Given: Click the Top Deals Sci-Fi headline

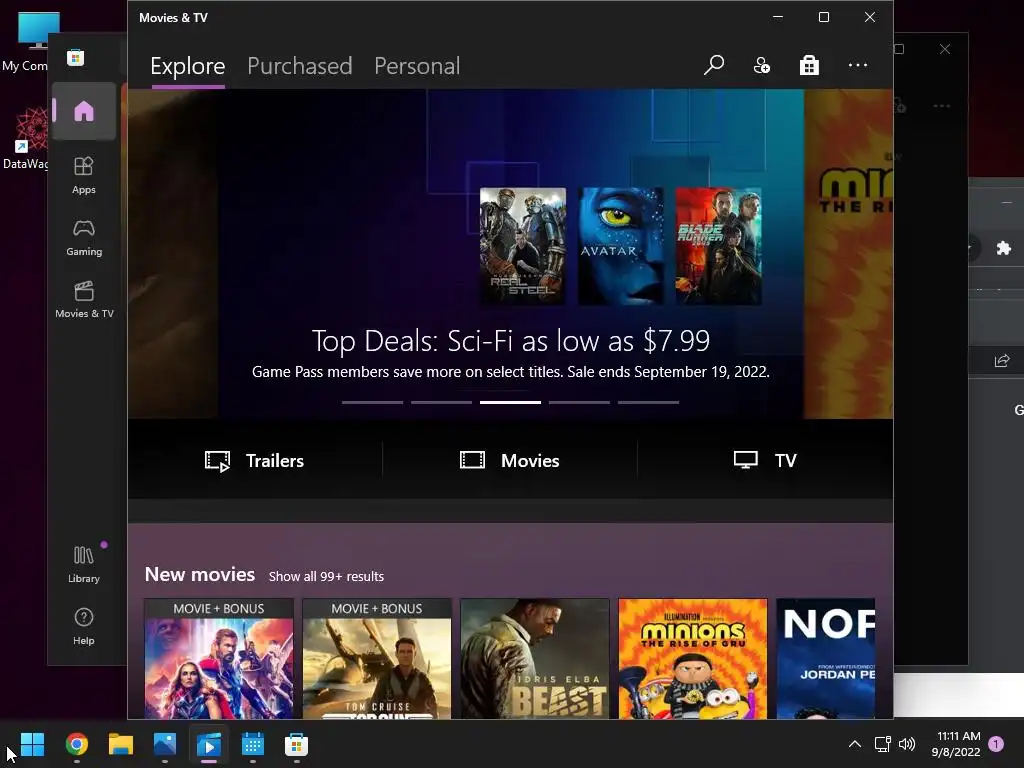Looking at the screenshot, I should (511, 340).
